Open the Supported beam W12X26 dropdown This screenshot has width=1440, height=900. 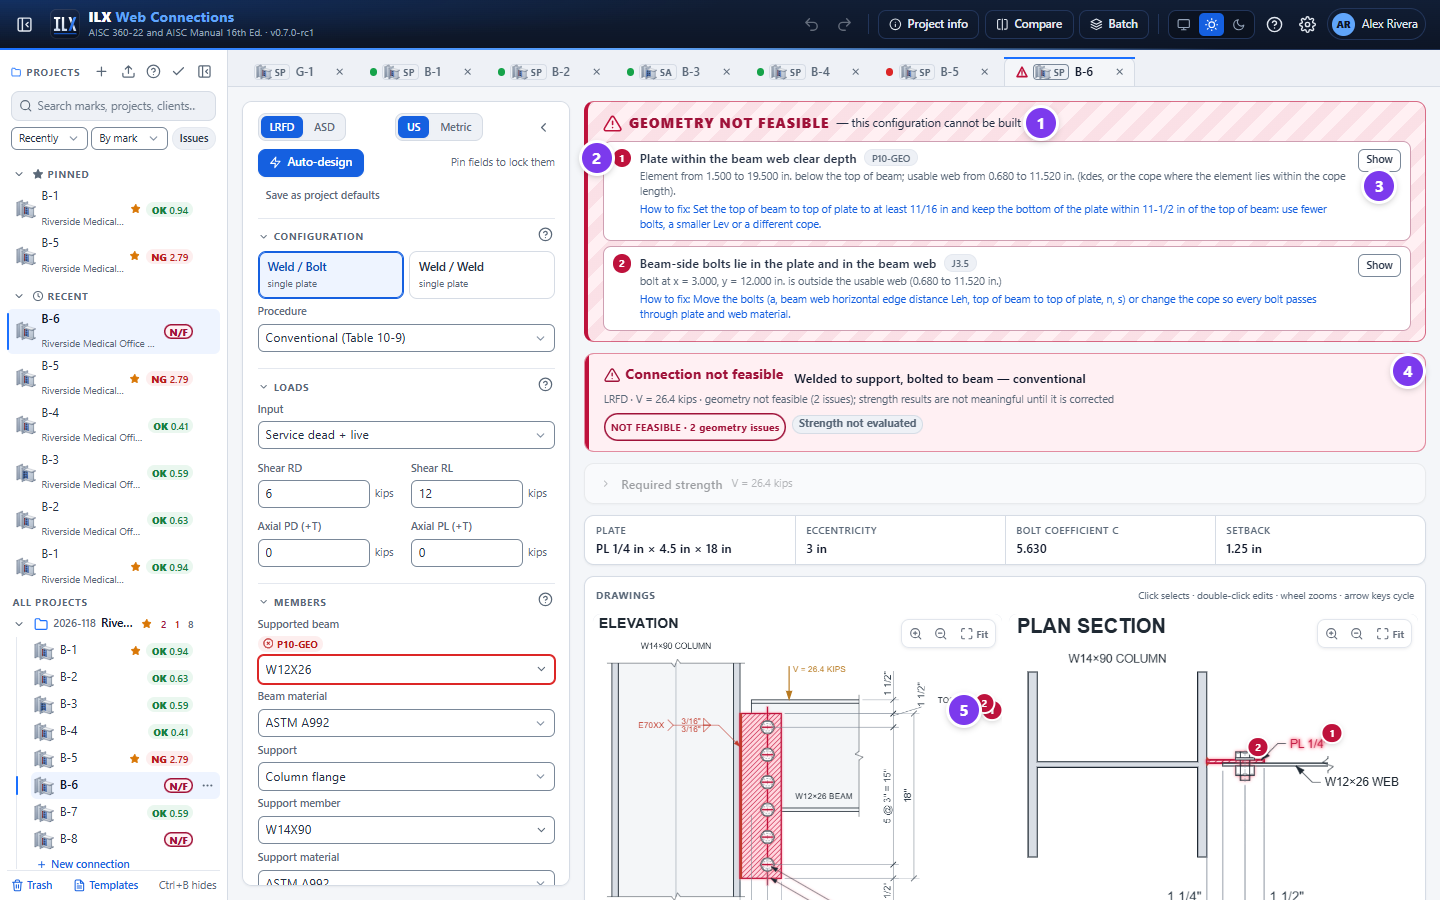406,670
